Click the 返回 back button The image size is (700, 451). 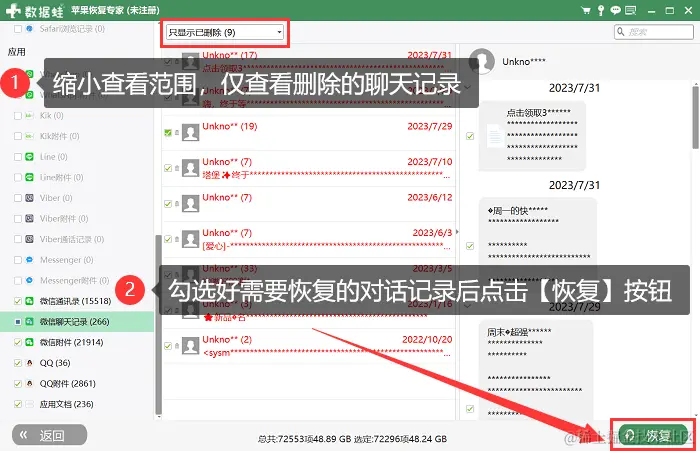click(x=50, y=435)
